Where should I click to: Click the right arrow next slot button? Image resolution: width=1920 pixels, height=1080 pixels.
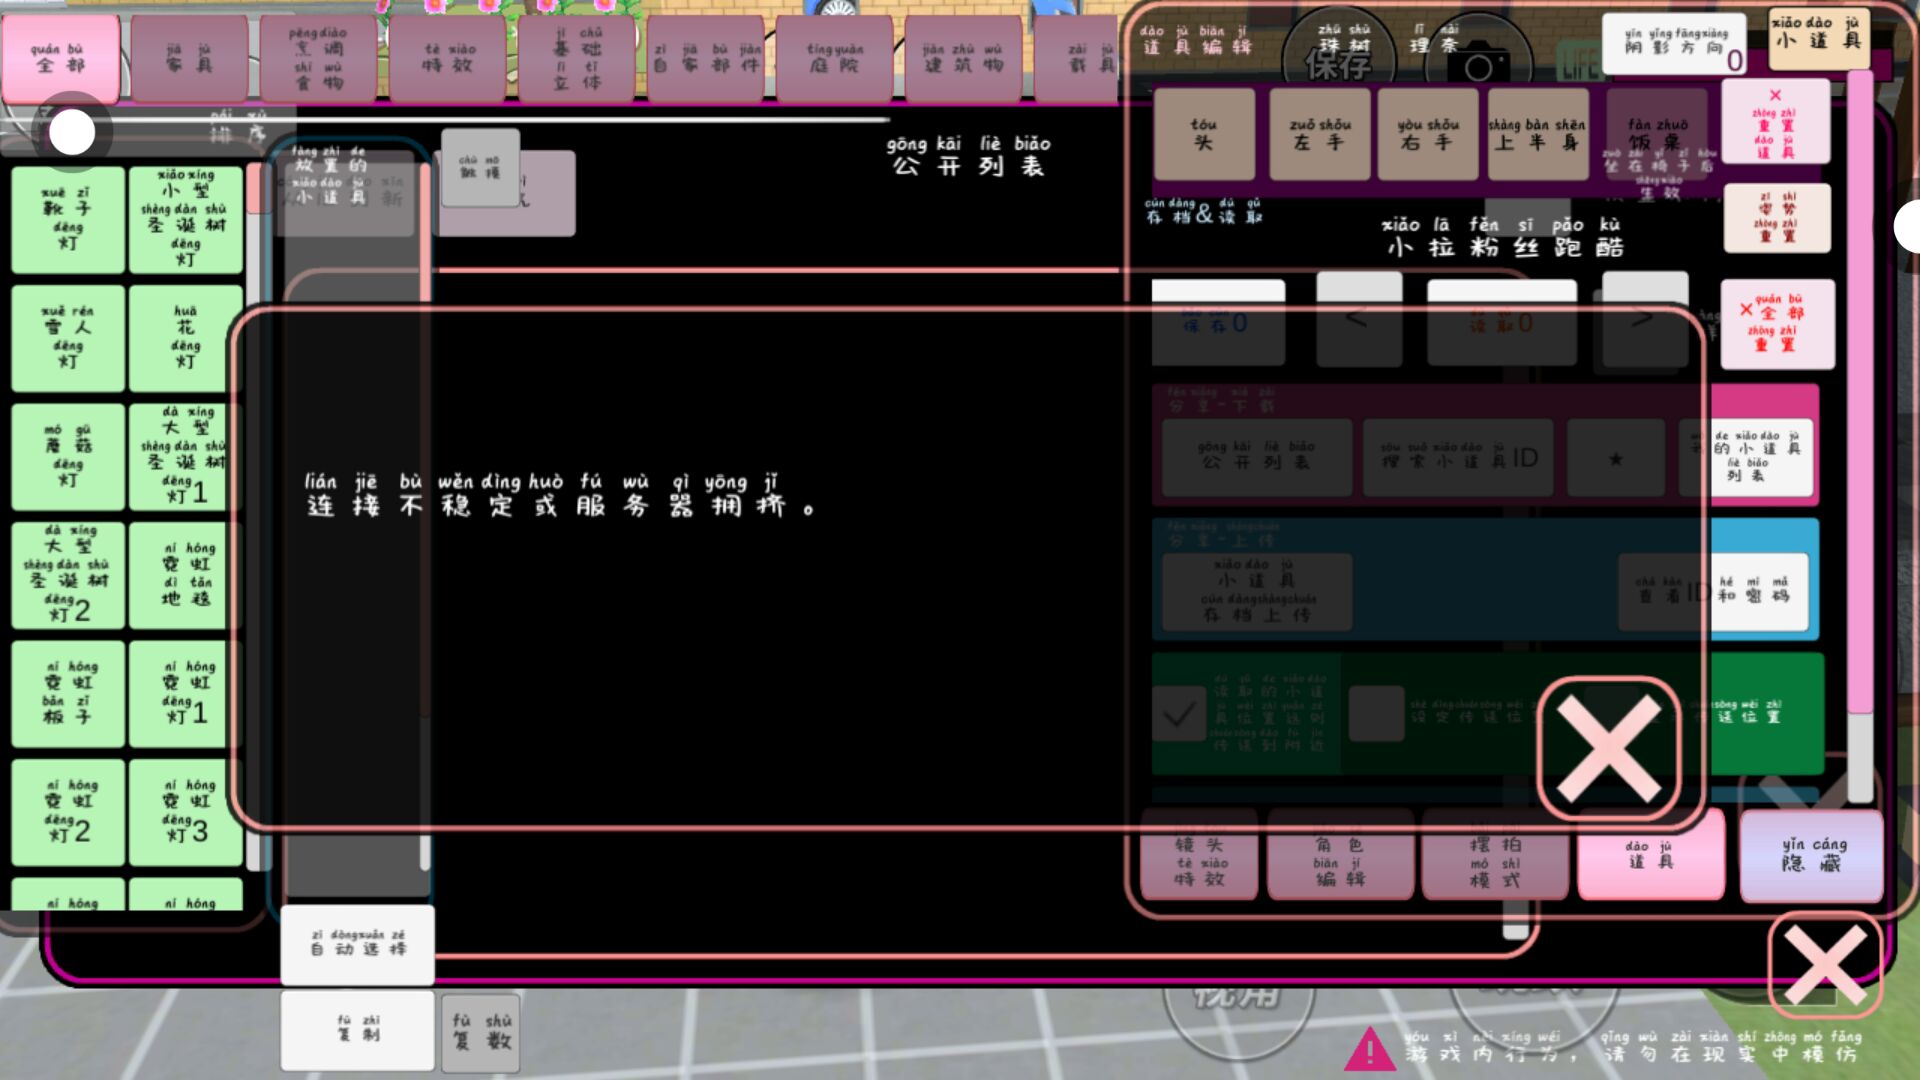(x=1644, y=320)
